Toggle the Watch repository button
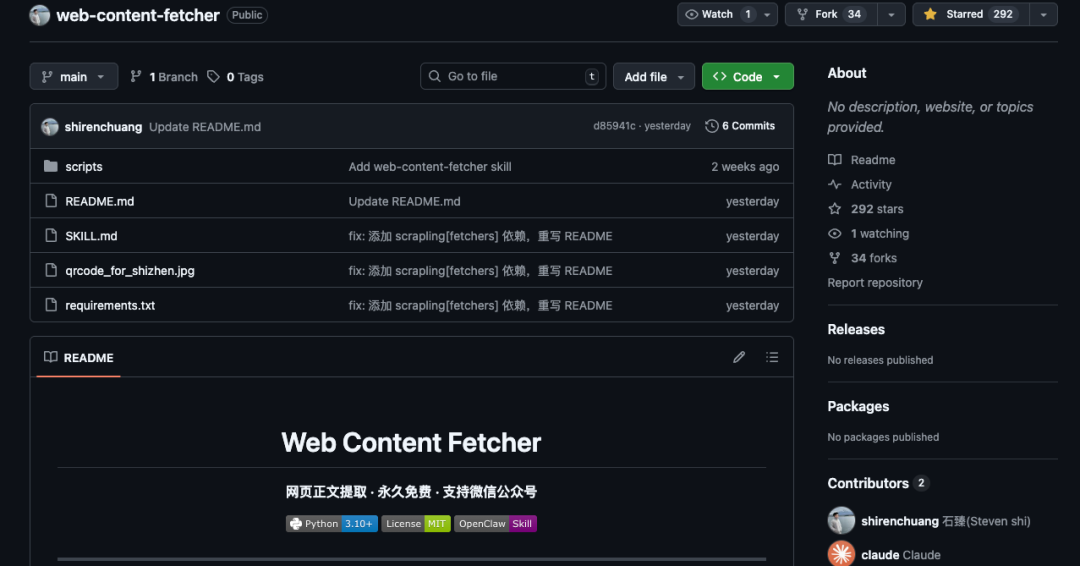The width and height of the screenshot is (1080, 566). point(717,15)
